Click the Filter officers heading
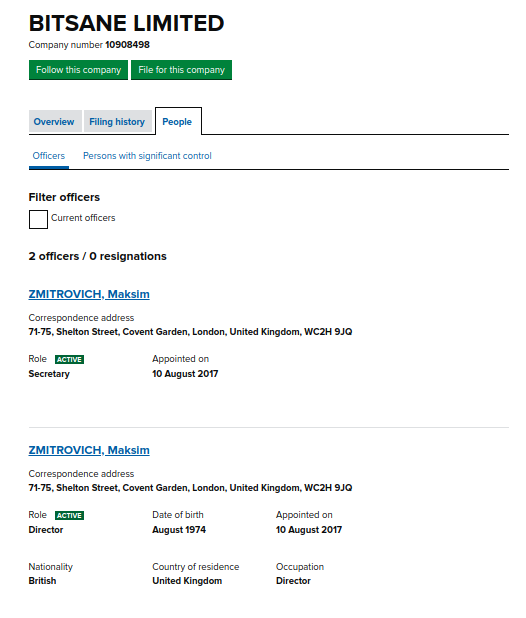This screenshot has width=526, height=618. 64,197
